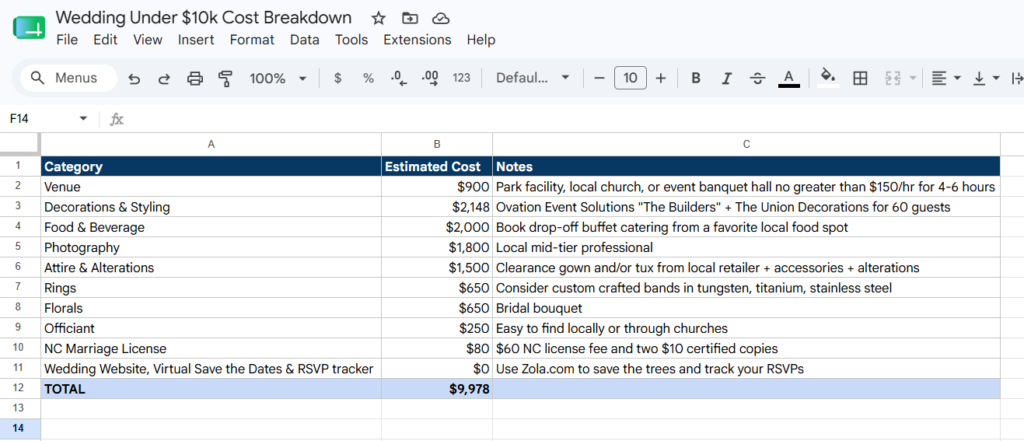The height and width of the screenshot is (441, 1024).
Task: Select column C header
Action: click(746, 144)
